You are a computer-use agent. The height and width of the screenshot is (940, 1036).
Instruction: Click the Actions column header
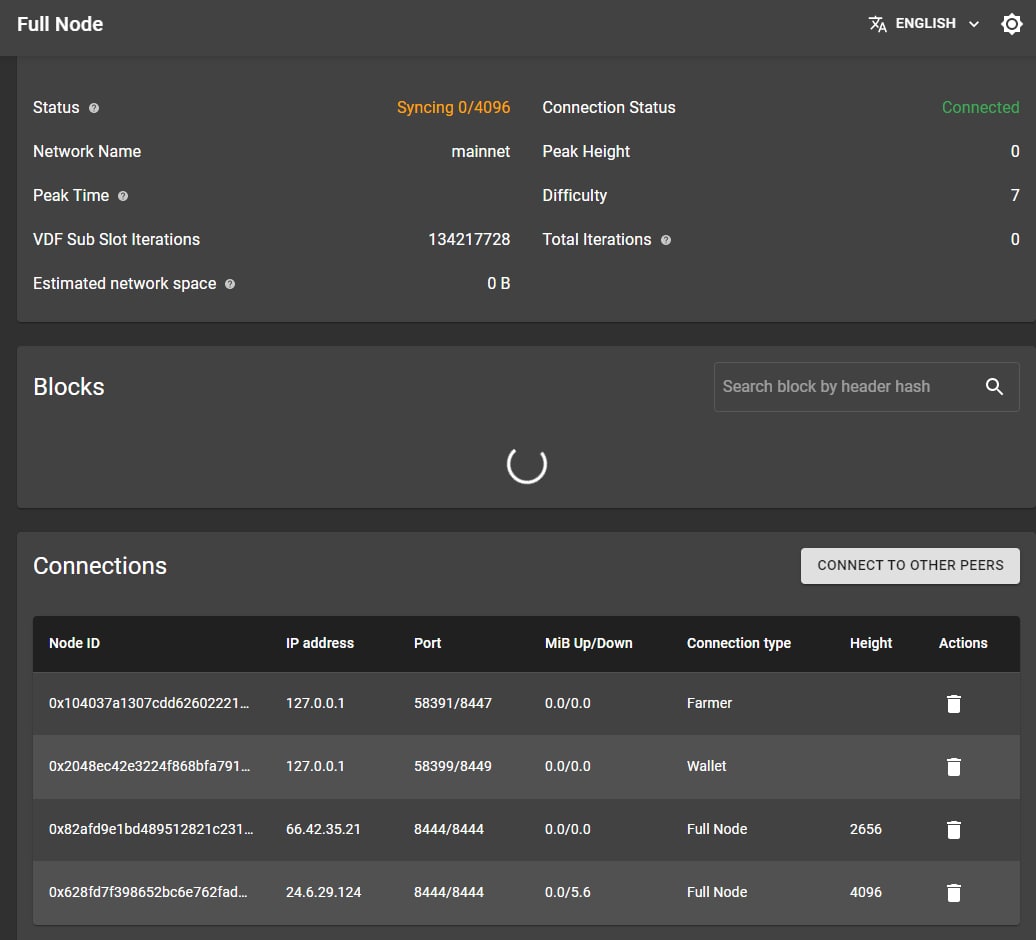point(963,643)
